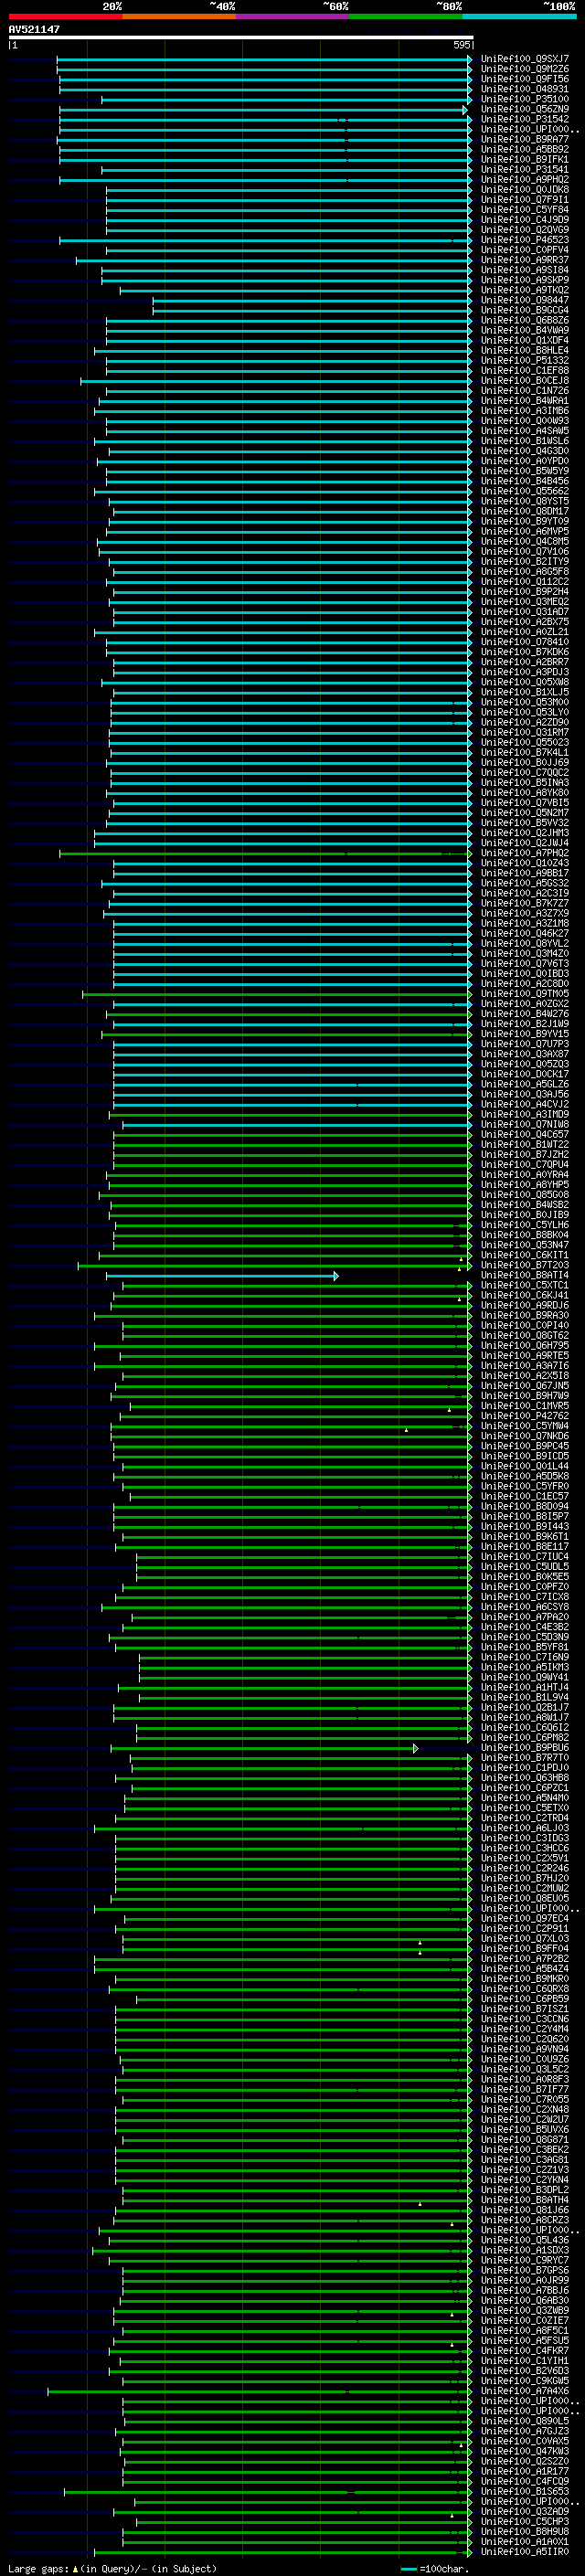The width and height of the screenshot is (585, 2576).
Task: Click the cyan ~100% identity legend segment
Action: [519, 16]
